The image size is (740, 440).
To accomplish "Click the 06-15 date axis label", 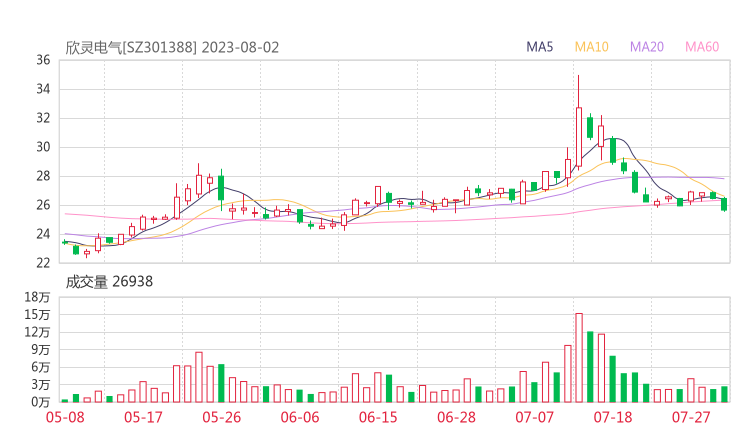I will coord(378,417).
